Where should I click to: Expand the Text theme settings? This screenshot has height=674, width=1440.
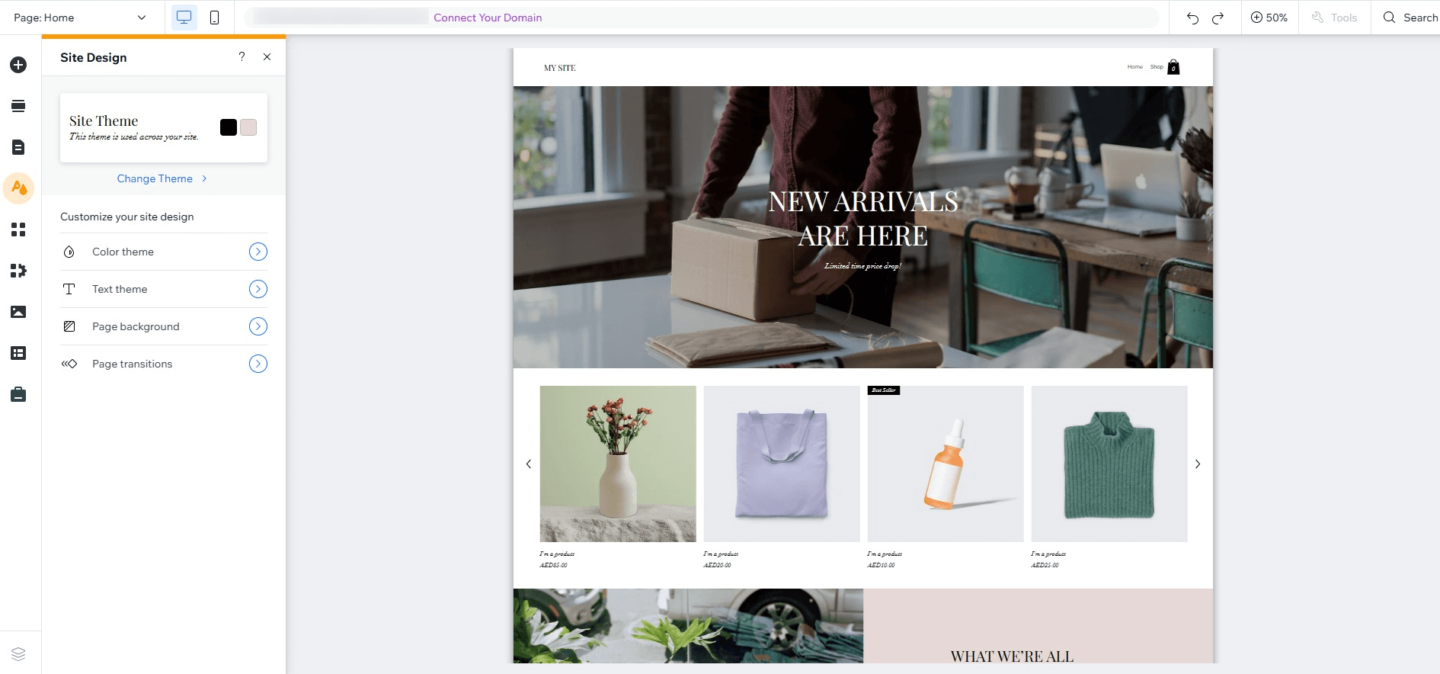[164, 289]
